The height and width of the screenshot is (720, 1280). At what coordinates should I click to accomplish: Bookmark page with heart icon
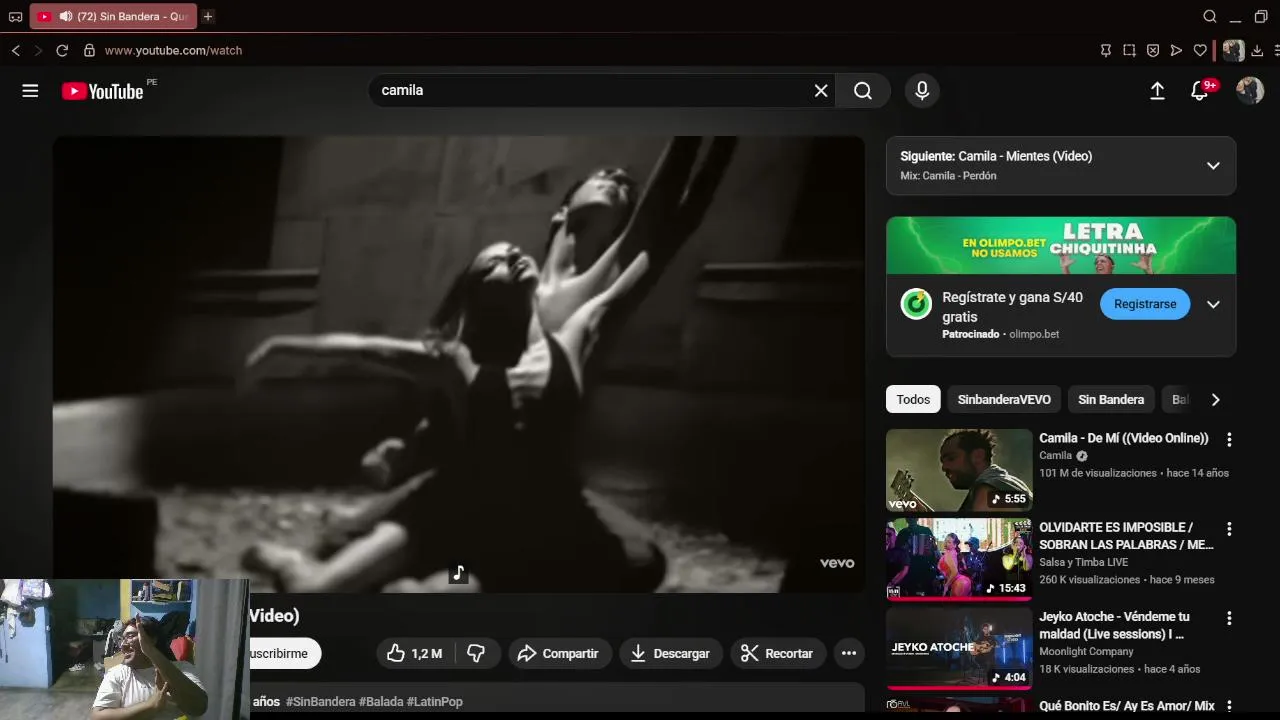1200,50
